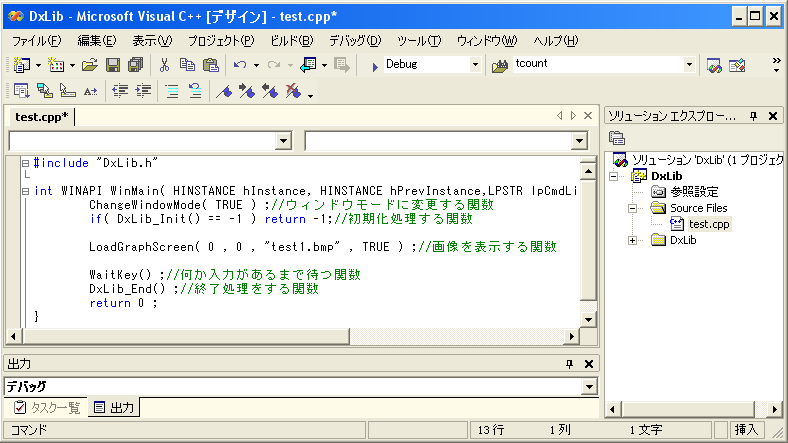Select the test.cpp* document tab

pyautogui.click(x=41, y=117)
